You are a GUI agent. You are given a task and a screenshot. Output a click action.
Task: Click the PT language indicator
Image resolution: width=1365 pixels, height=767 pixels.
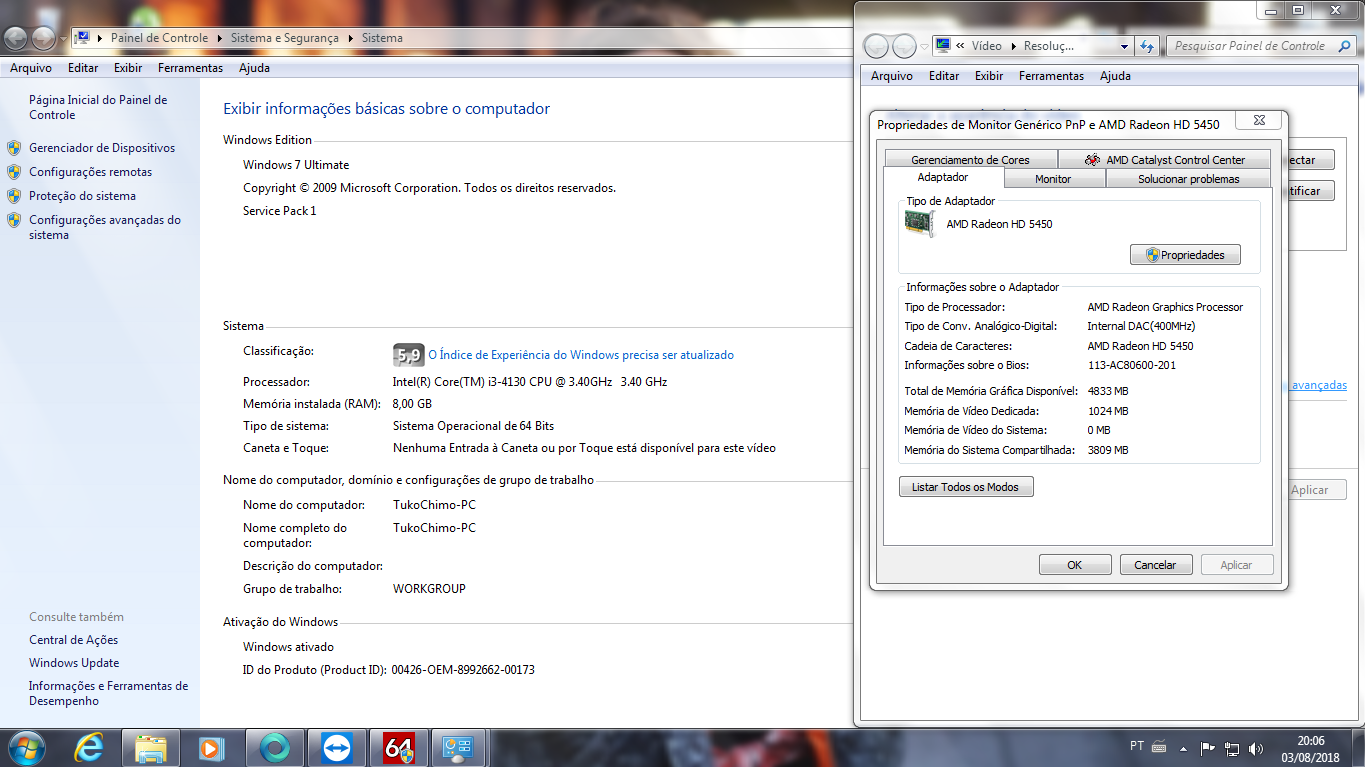(1137, 747)
